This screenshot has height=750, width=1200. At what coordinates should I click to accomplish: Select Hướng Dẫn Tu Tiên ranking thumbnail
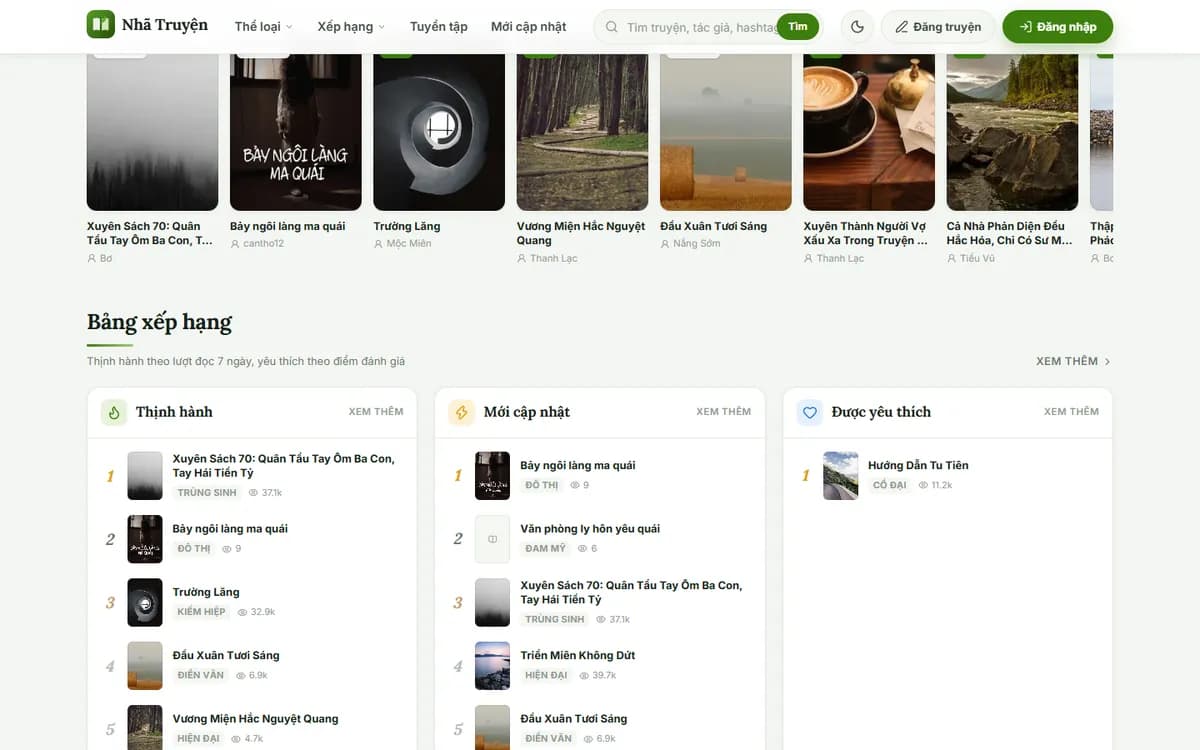click(840, 475)
